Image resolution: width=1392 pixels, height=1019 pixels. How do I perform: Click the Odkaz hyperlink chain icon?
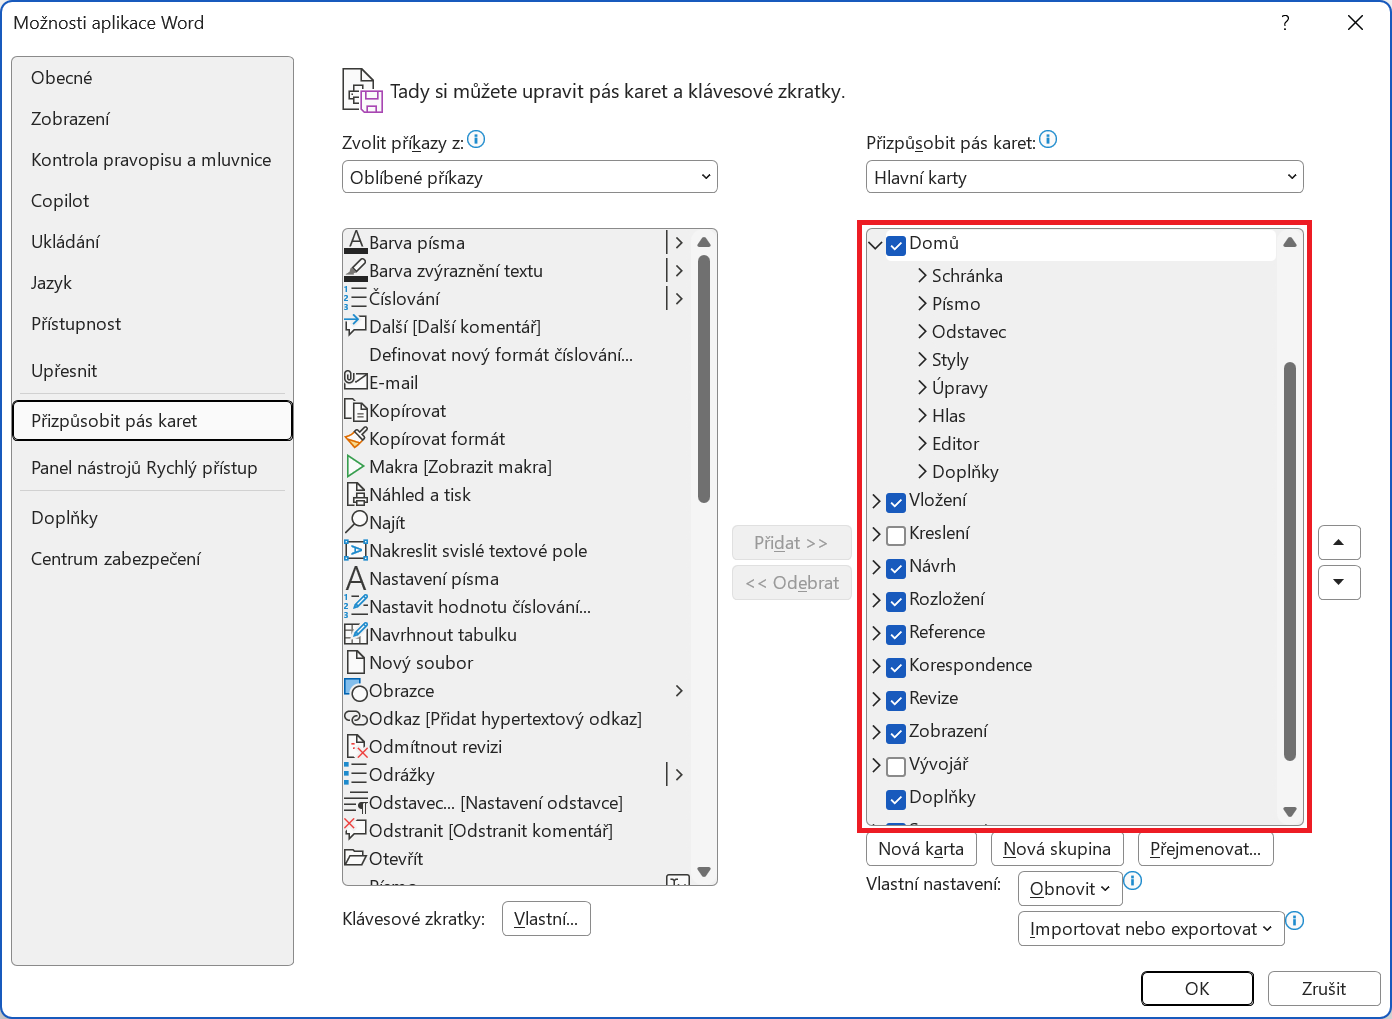[355, 718]
